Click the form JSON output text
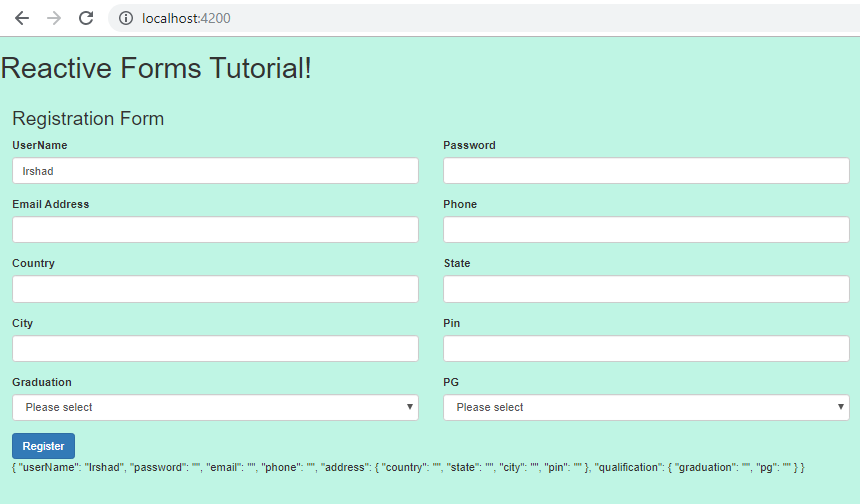860x504 pixels. coord(408,467)
